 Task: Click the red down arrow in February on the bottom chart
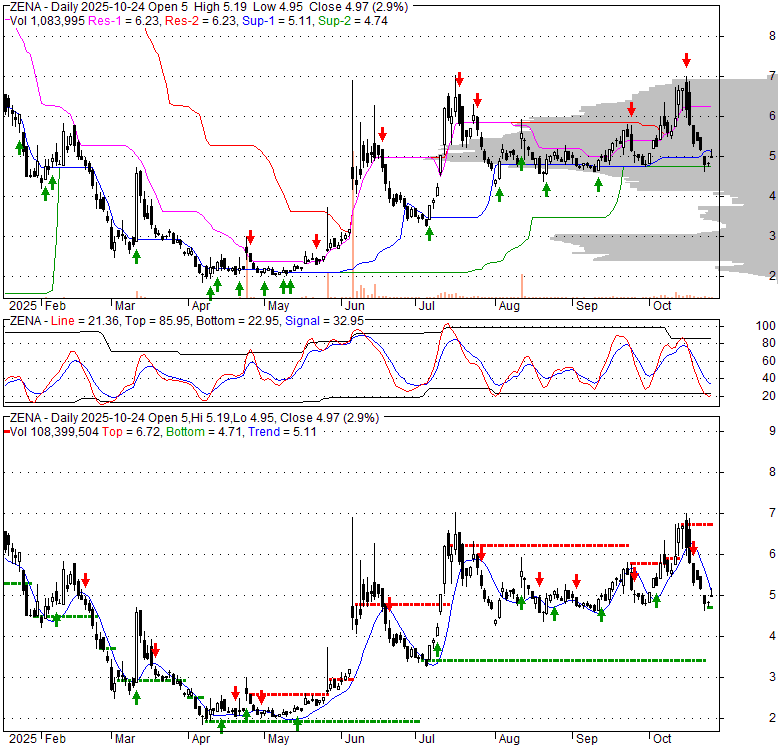click(86, 580)
